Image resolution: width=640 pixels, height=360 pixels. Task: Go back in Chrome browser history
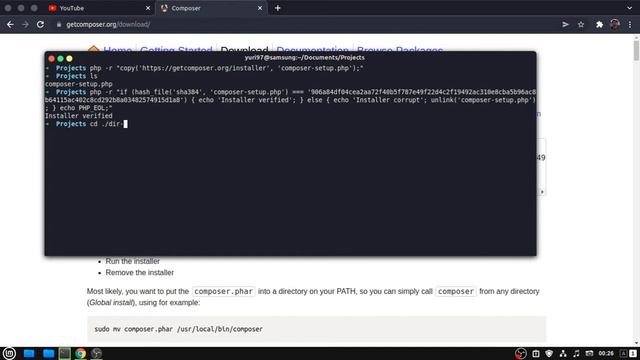coord(10,24)
